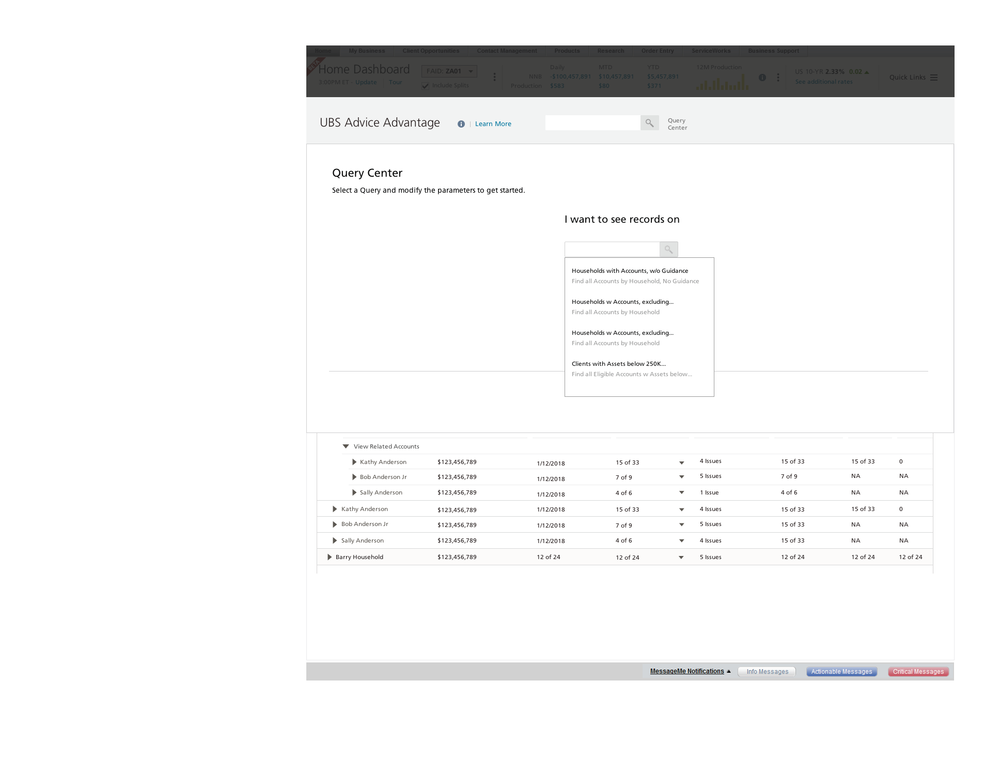
Task: Open the Client Opportunities menu
Action: [x=430, y=51]
